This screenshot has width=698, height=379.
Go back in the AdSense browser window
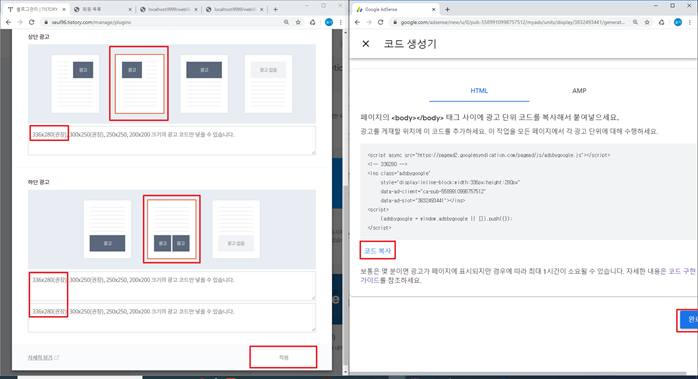pos(357,22)
